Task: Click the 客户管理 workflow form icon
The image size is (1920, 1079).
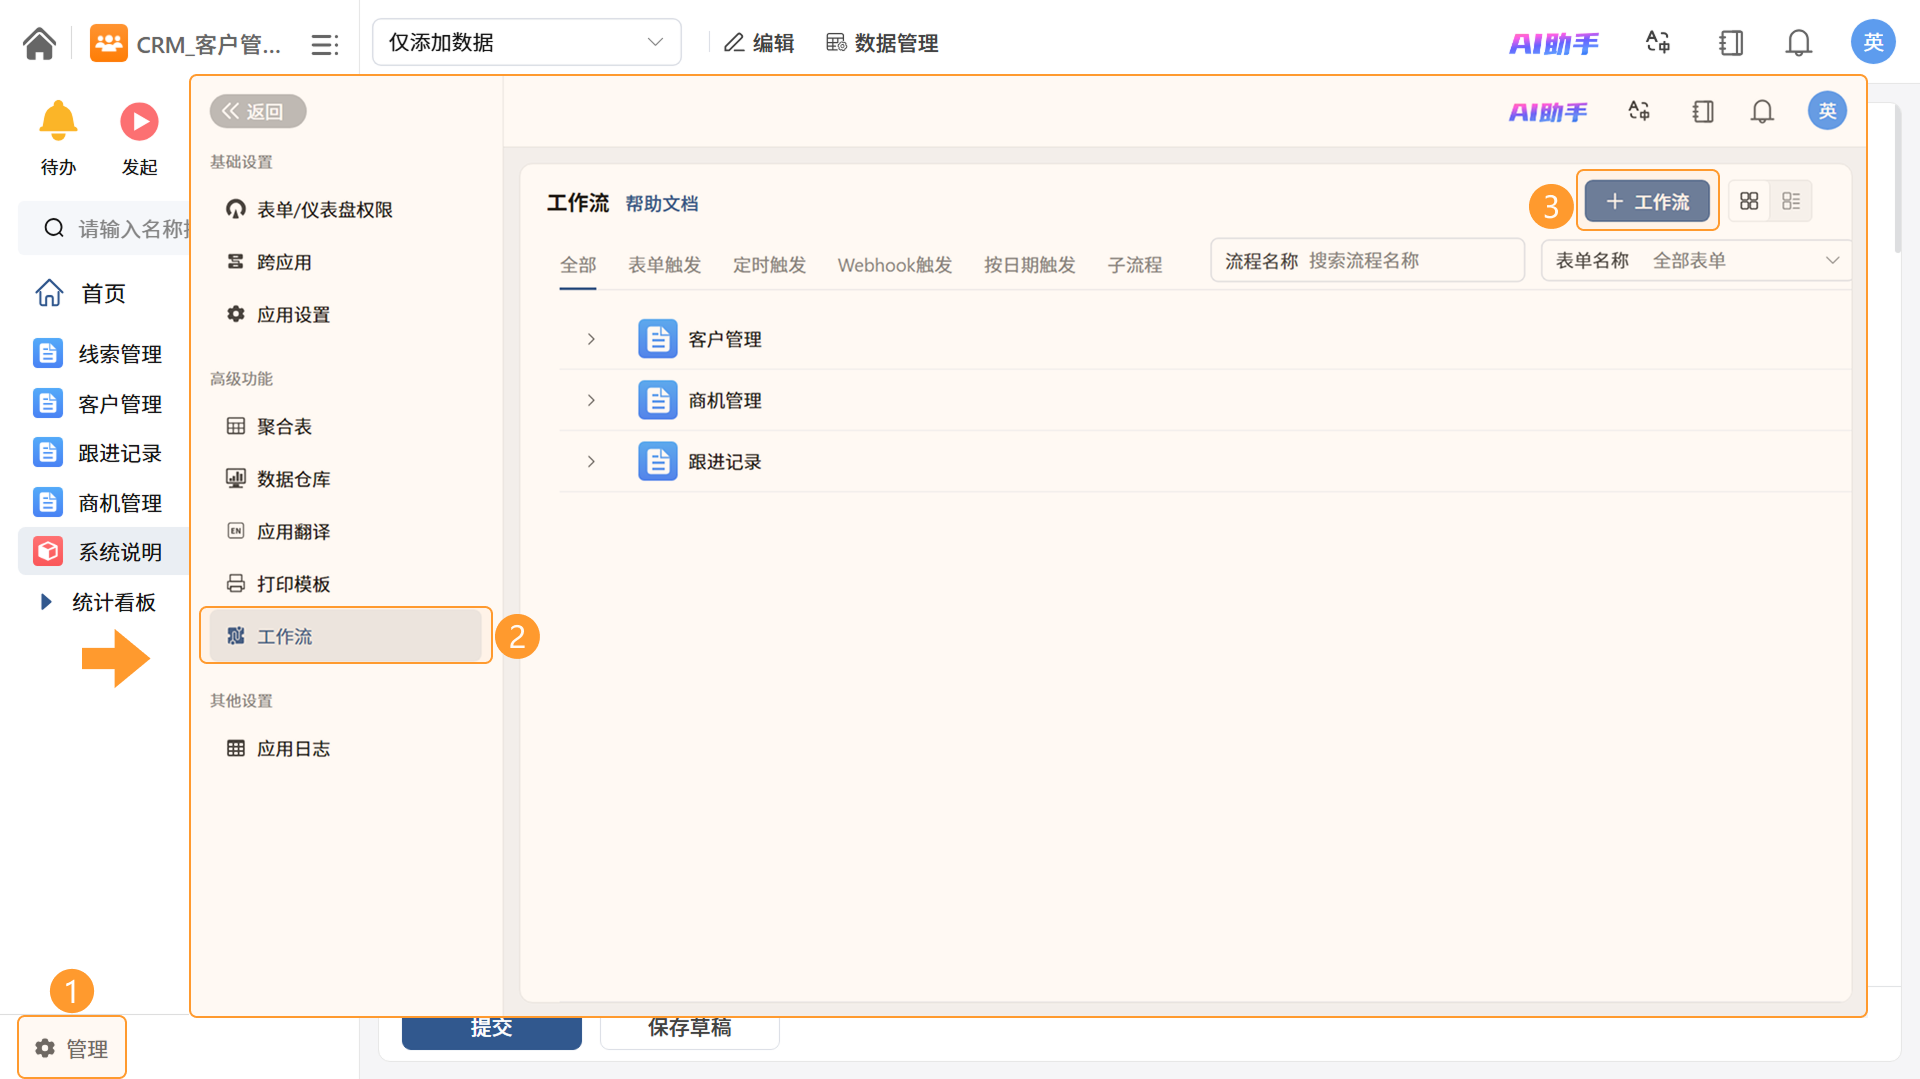Action: point(657,339)
